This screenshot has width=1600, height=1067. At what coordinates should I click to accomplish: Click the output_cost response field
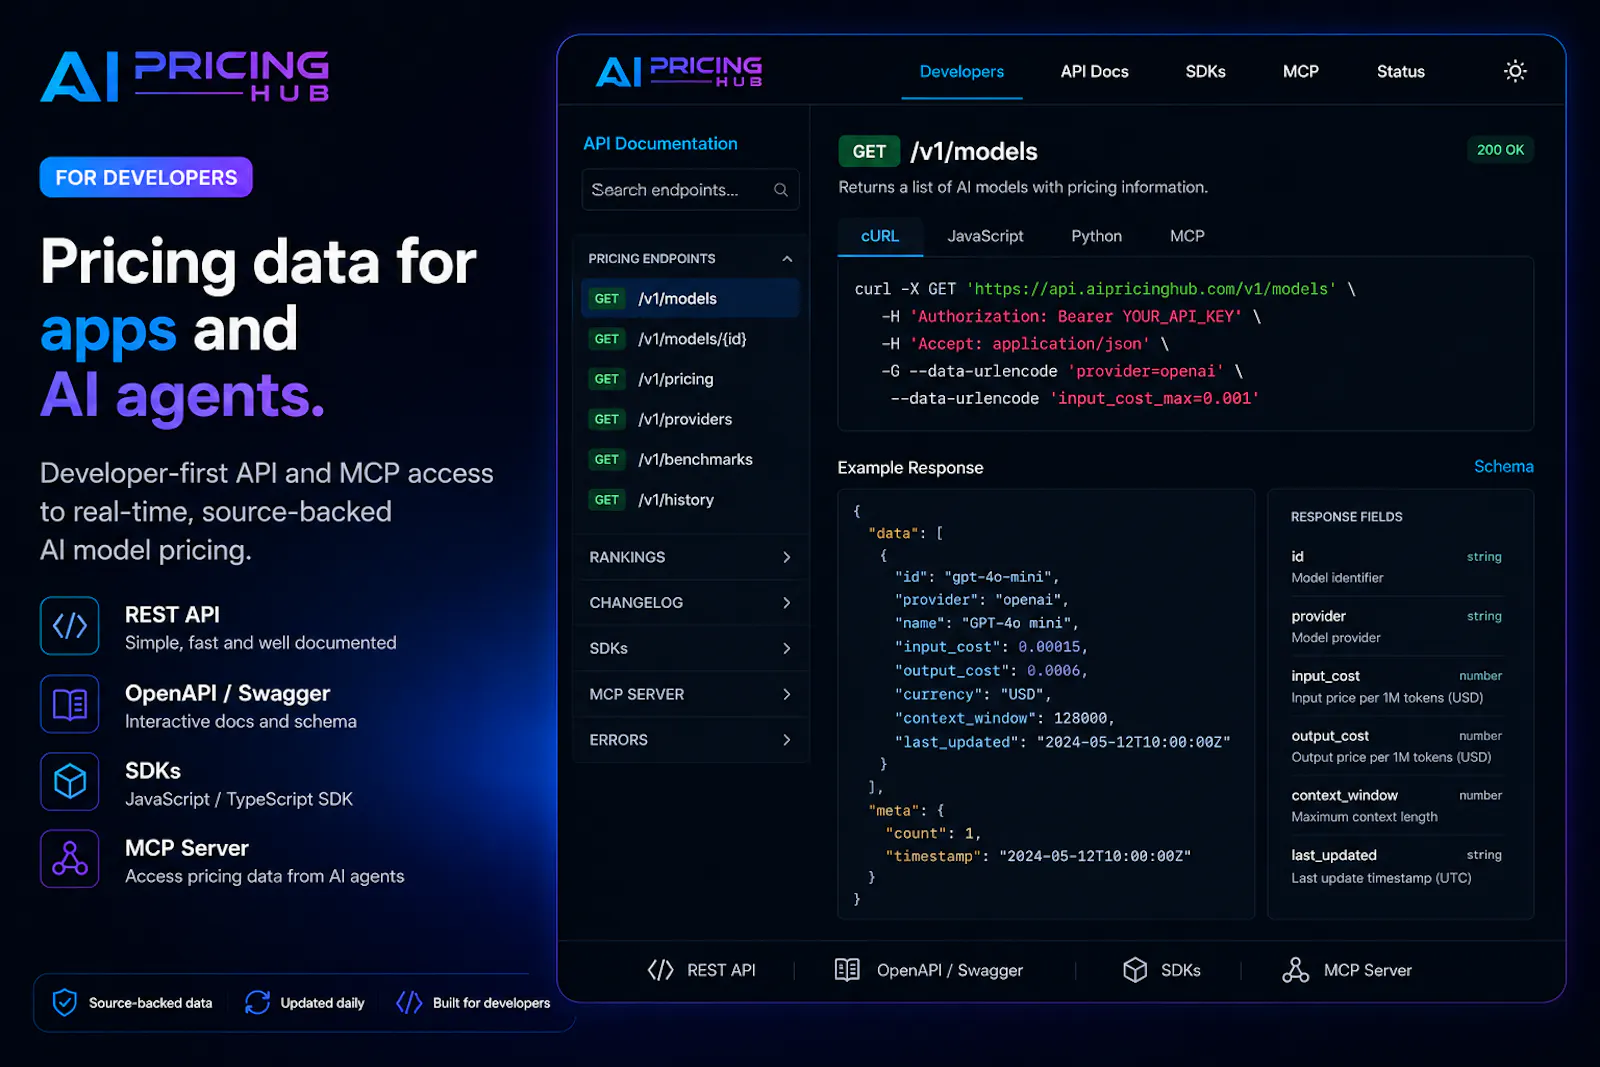pyautogui.click(x=1396, y=746)
